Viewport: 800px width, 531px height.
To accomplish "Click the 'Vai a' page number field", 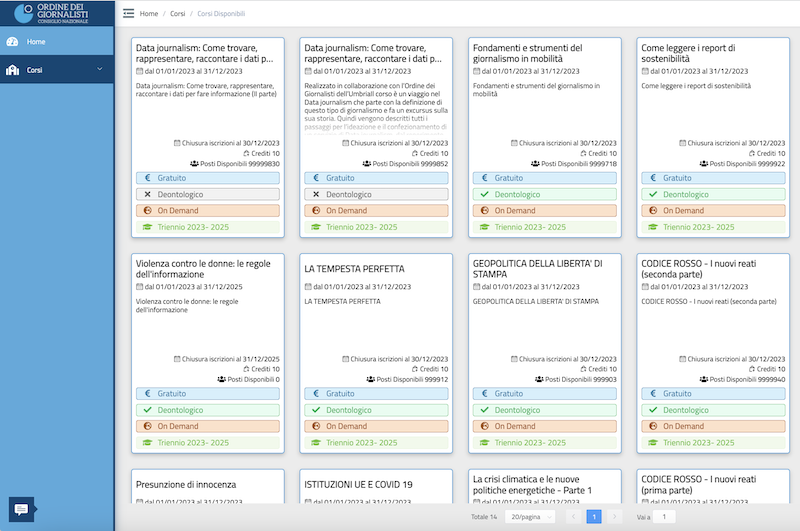I will pos(665,517).
